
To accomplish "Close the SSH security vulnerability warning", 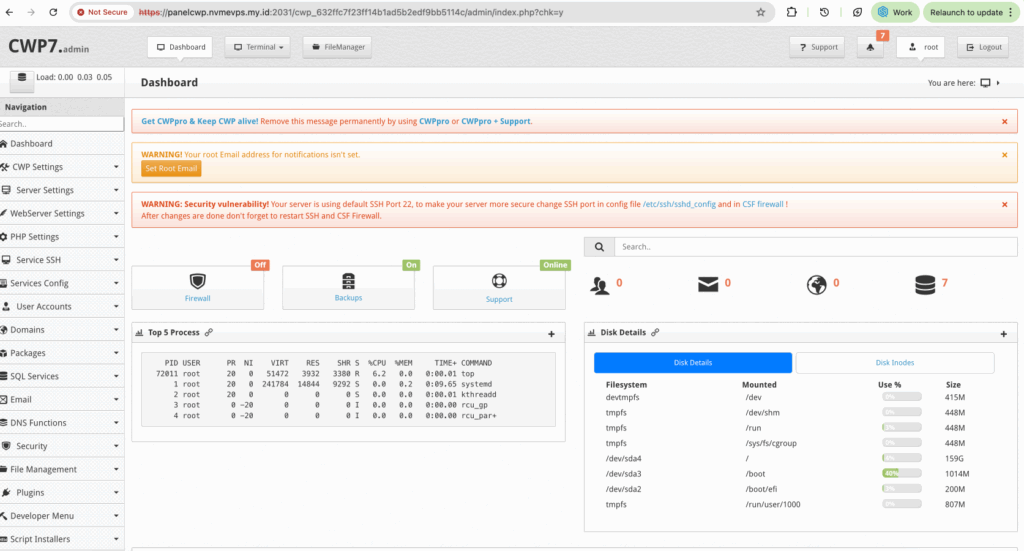I will pyautogui.click(x=1004, y=204).
